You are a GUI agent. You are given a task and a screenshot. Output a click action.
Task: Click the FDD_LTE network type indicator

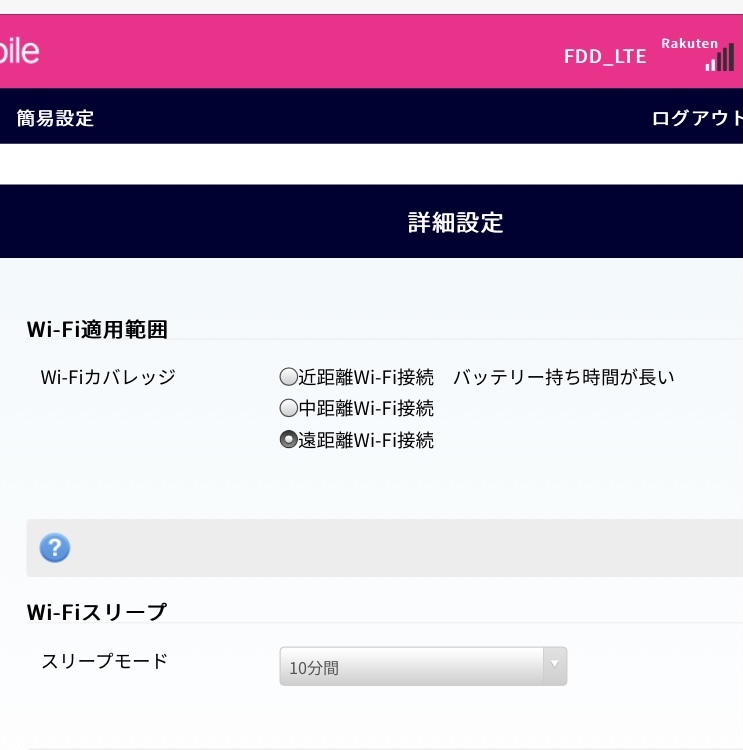[605, 56]
